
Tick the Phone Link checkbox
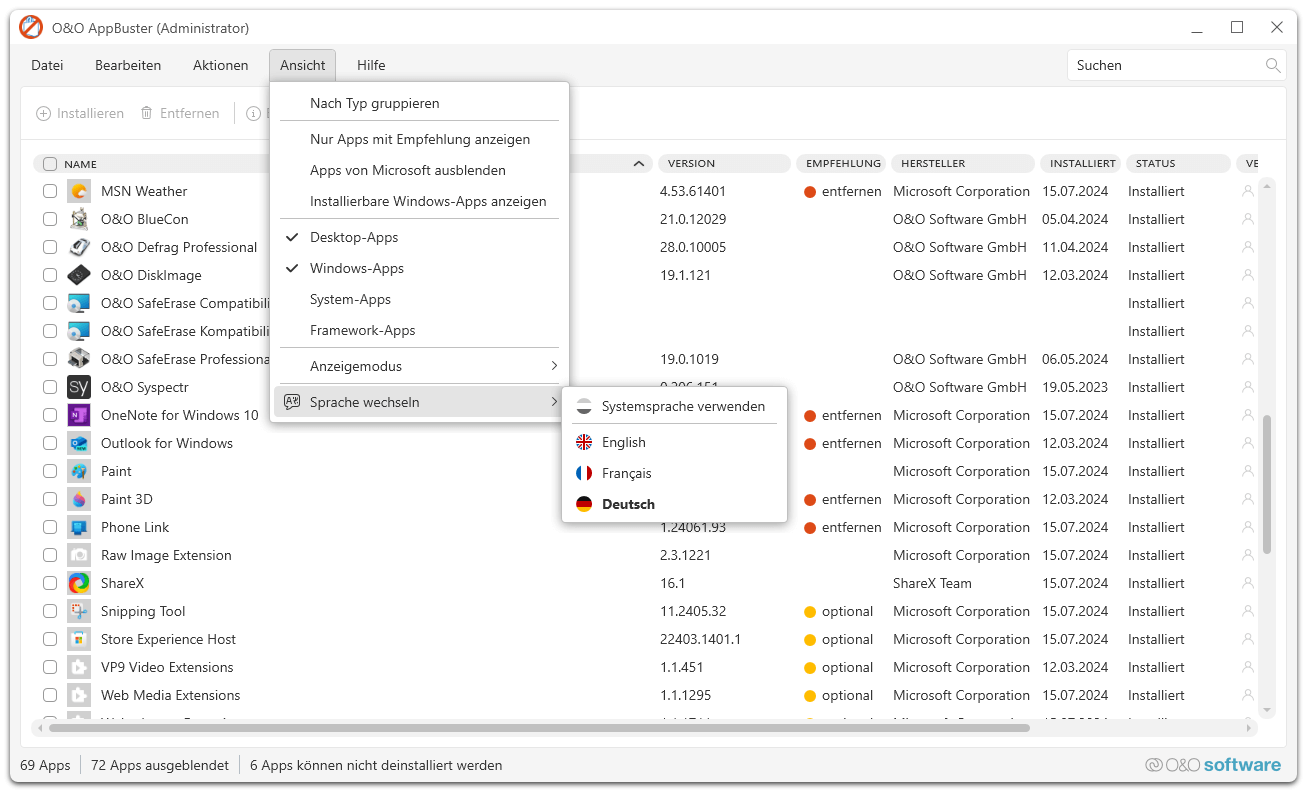[x=50, y=527]
